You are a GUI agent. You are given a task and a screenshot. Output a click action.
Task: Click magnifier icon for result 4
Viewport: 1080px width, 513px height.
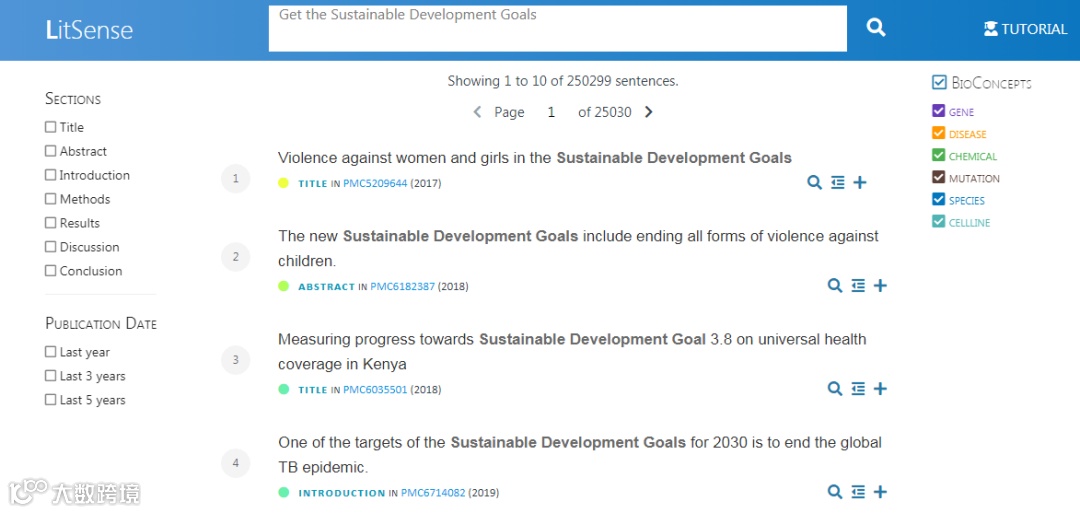coord(835,492)
